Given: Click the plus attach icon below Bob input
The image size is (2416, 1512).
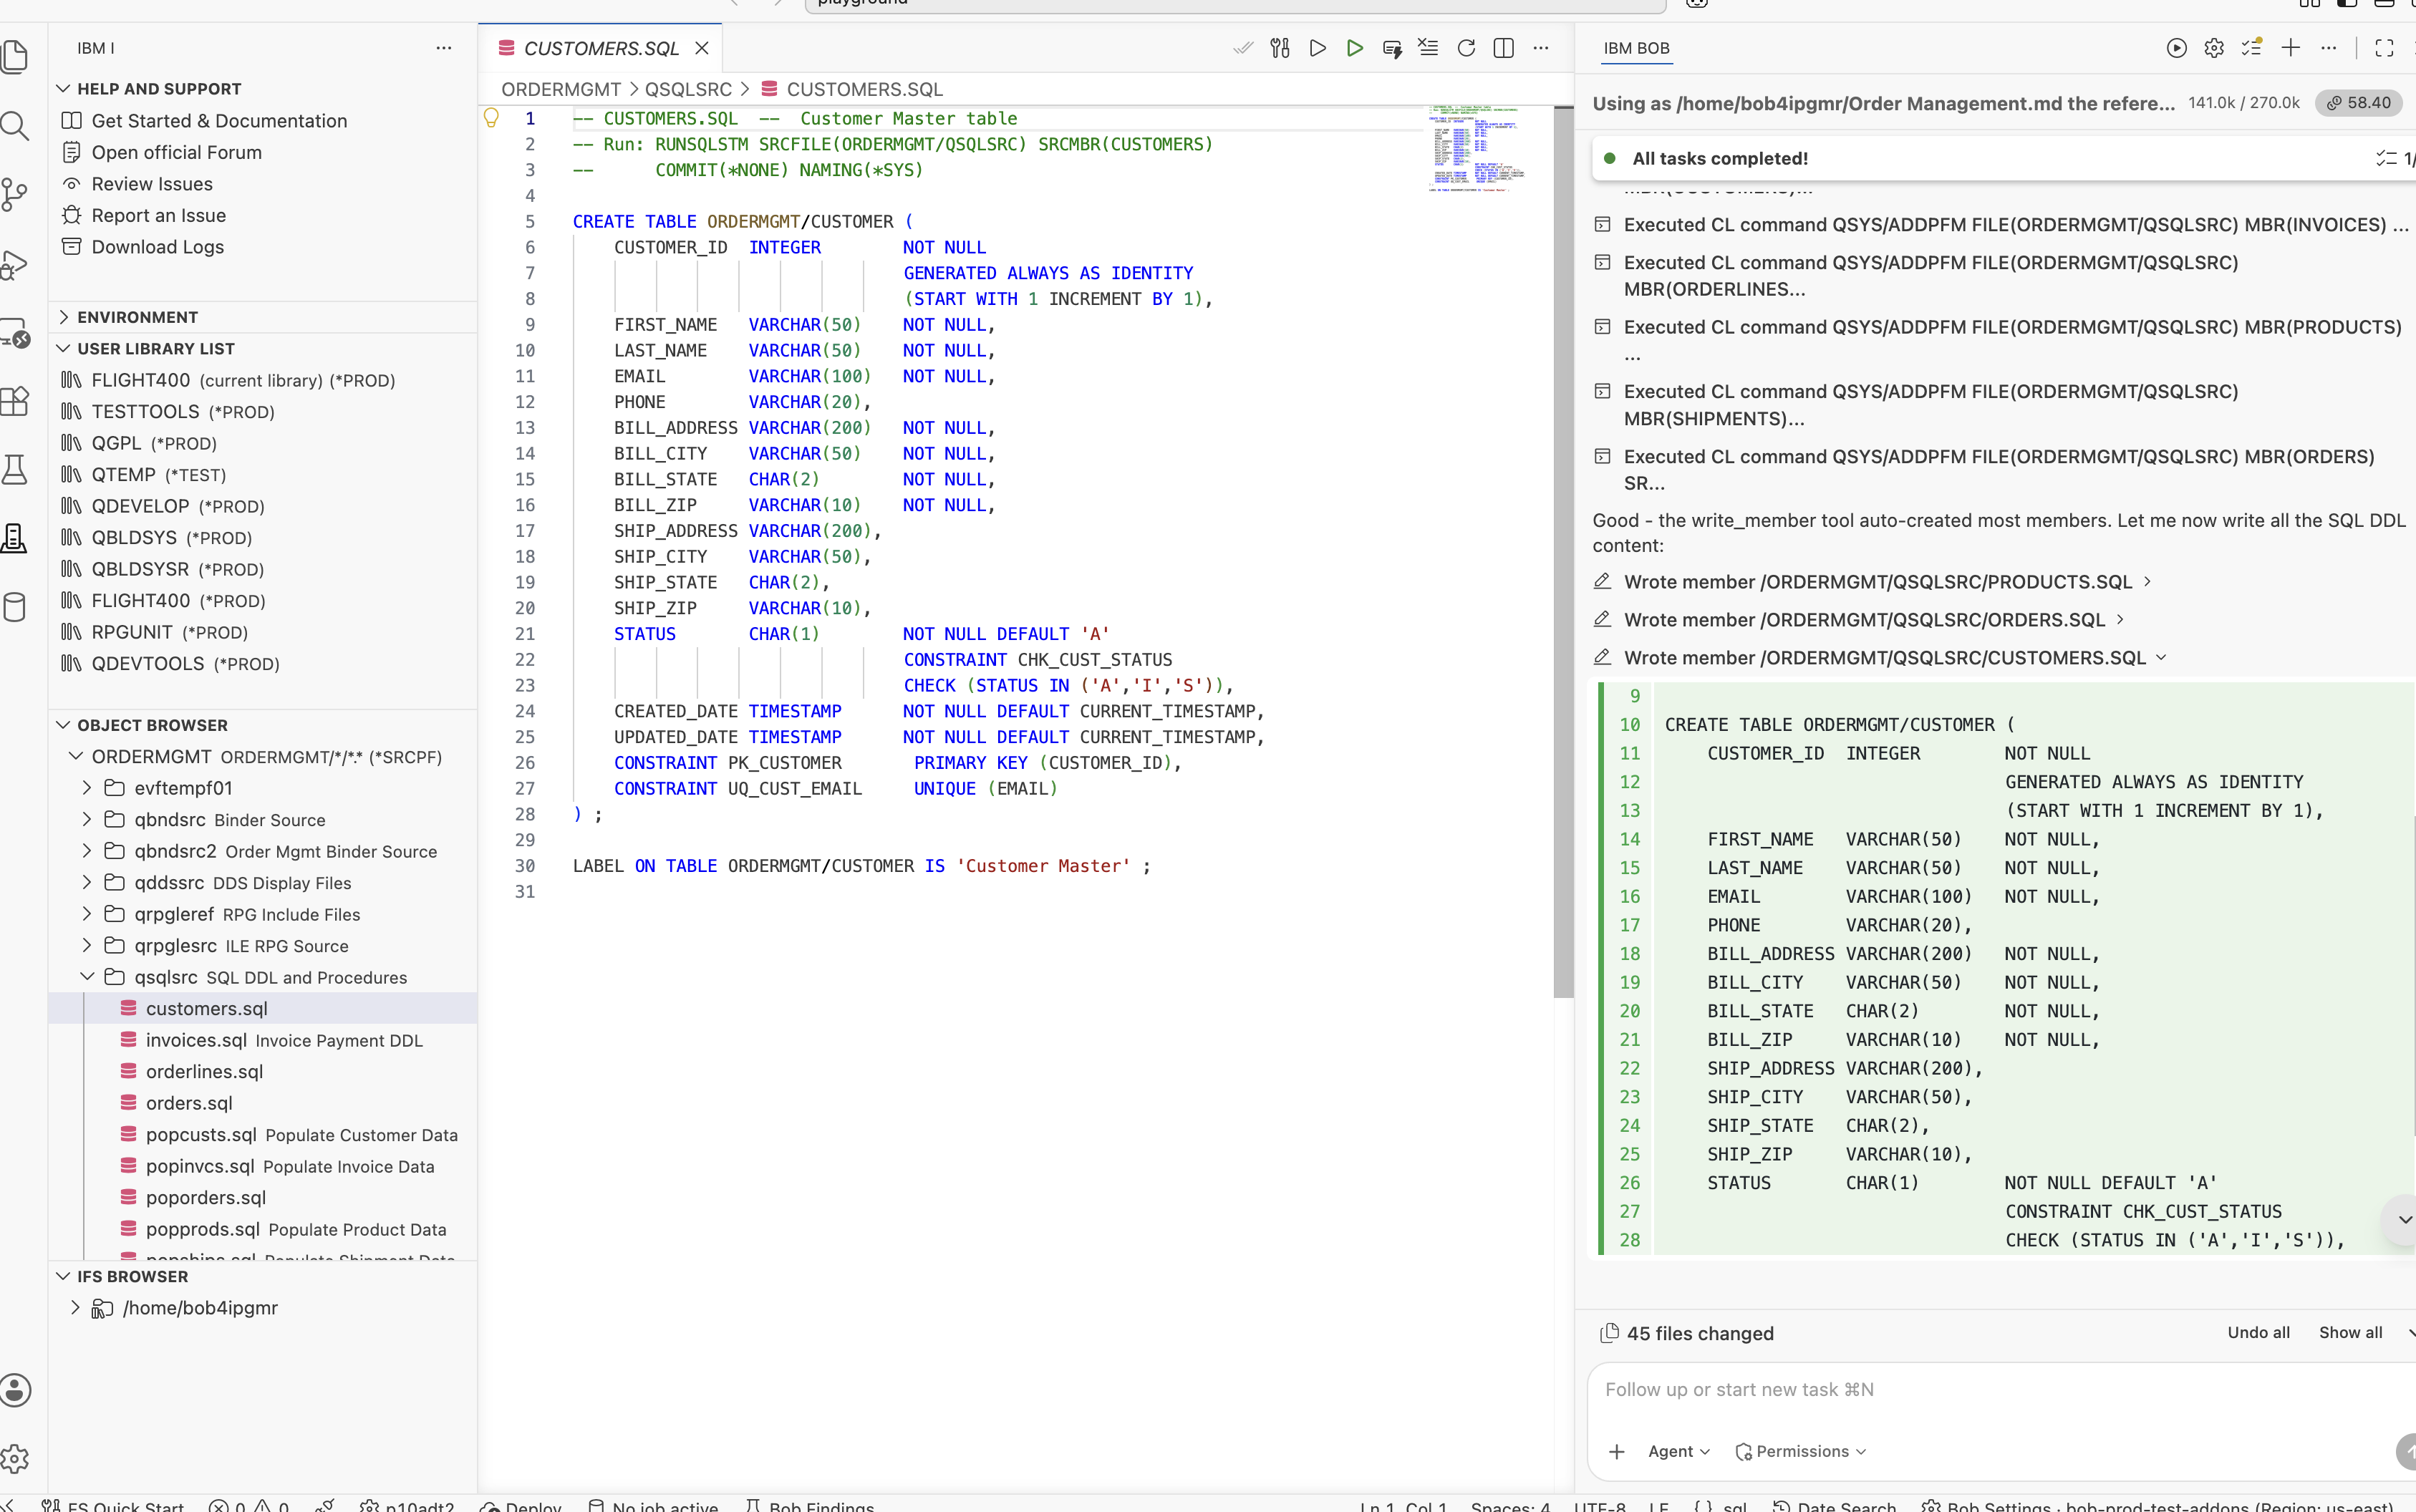Looking at the screenshot, I should point(1617,1451).
